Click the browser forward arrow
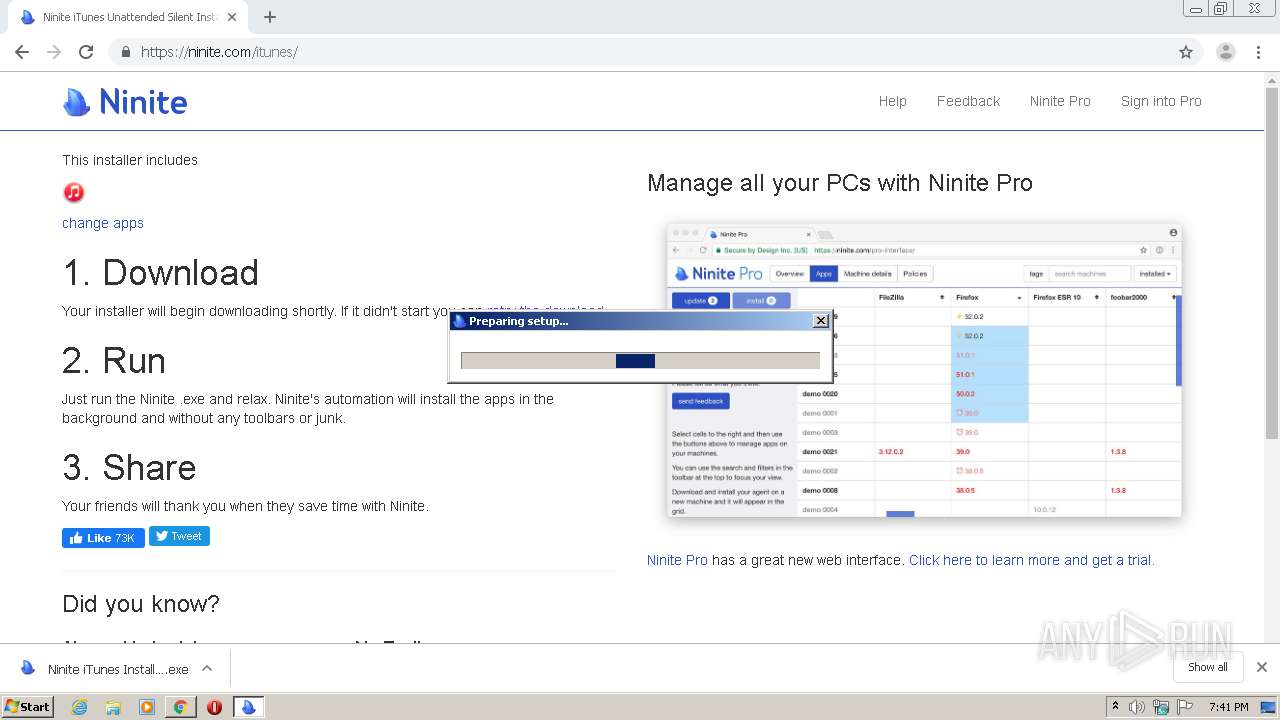 coord(54,52)
